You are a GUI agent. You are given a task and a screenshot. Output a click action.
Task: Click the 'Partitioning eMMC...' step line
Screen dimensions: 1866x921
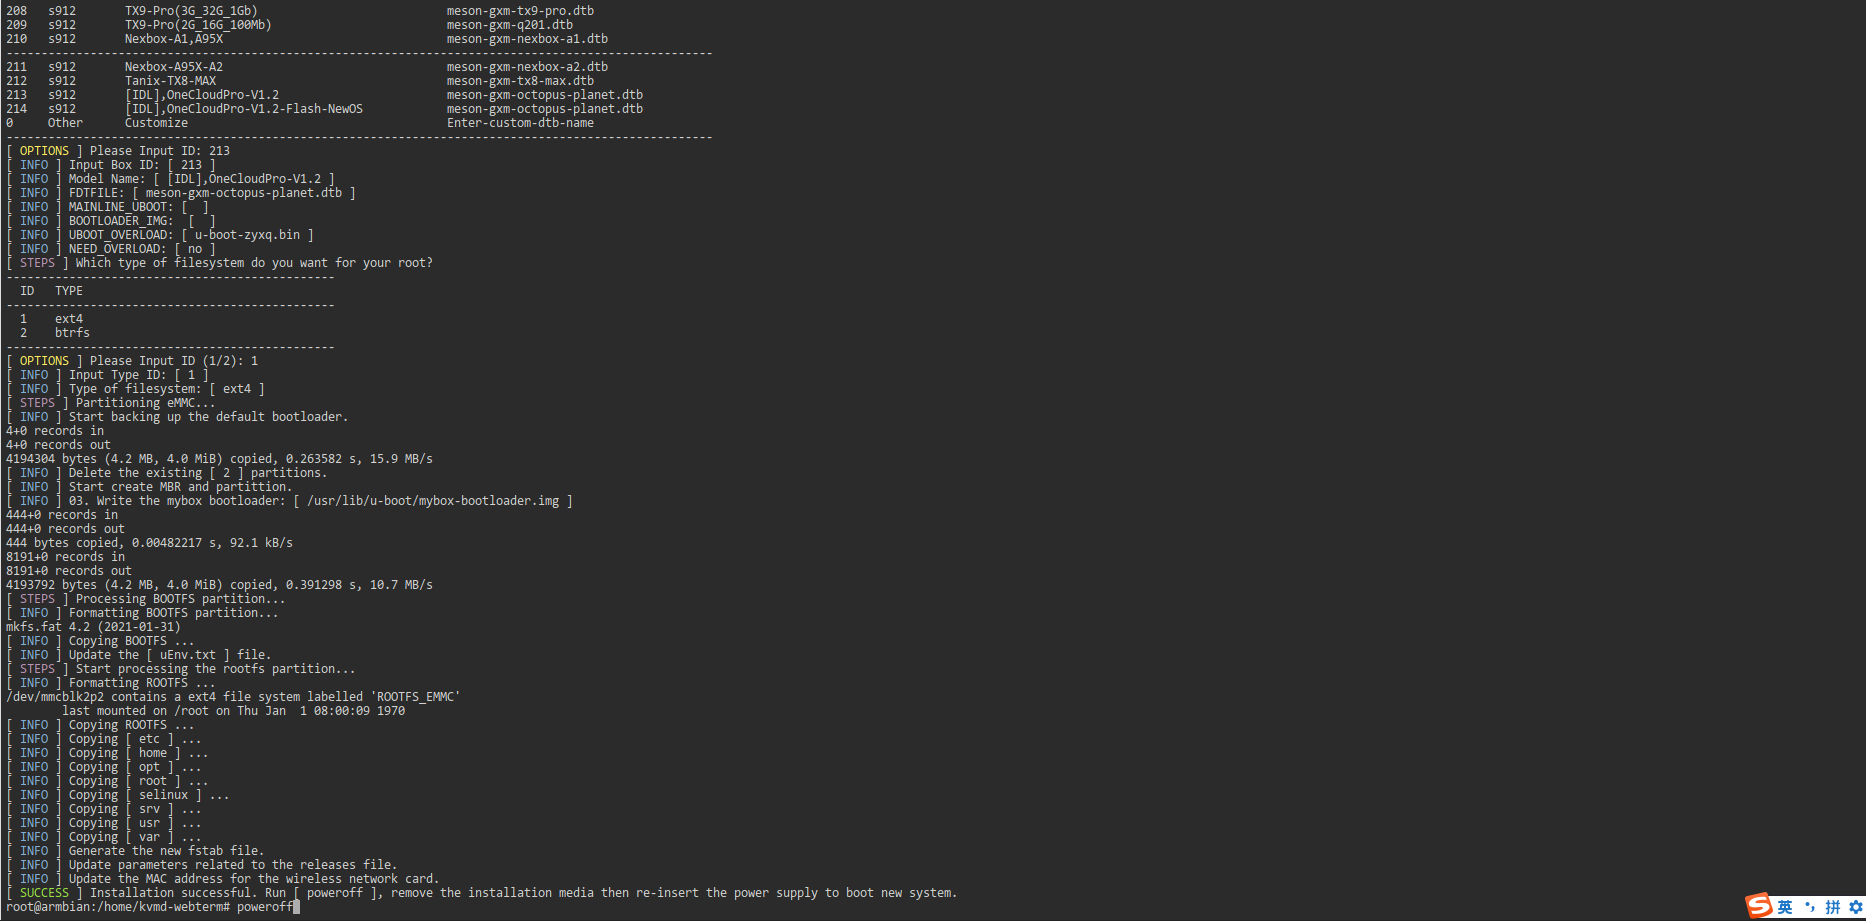pos(145,403)
